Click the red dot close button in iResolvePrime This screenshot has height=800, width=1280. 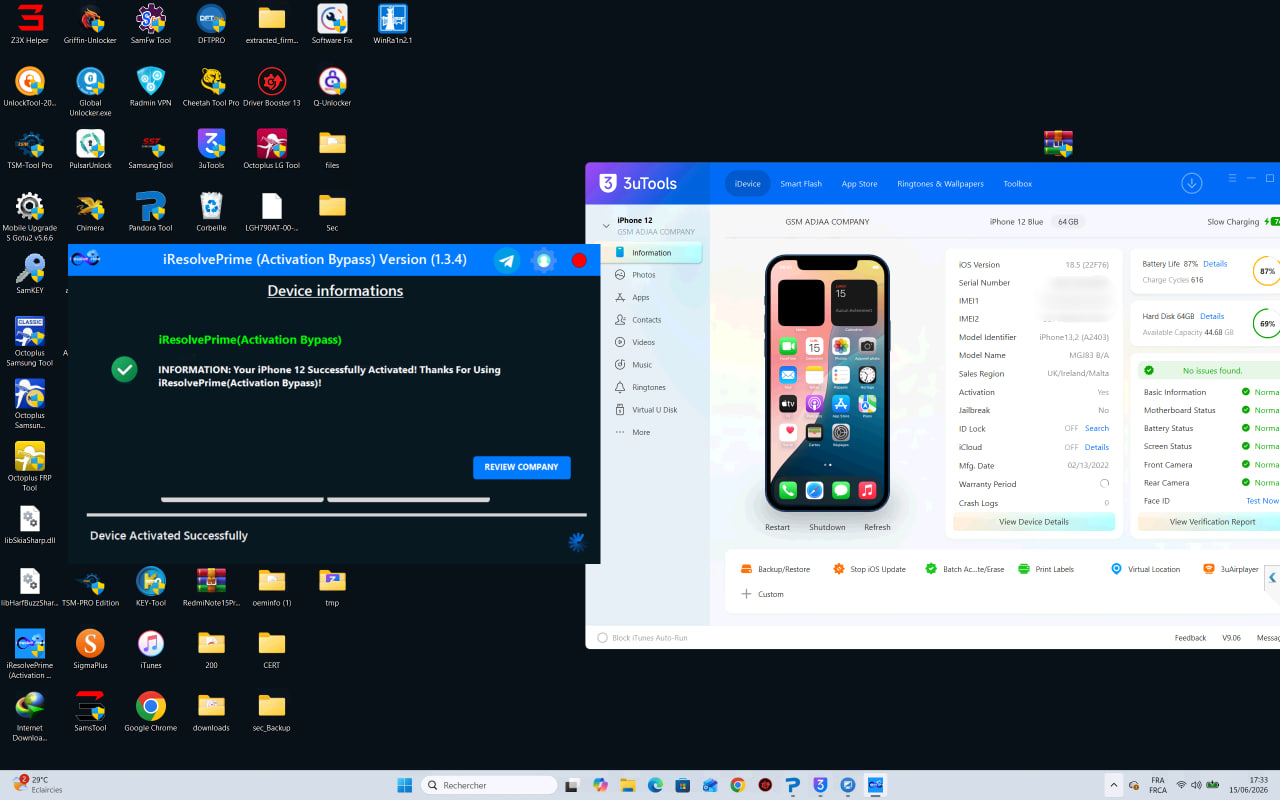[579, 260]
